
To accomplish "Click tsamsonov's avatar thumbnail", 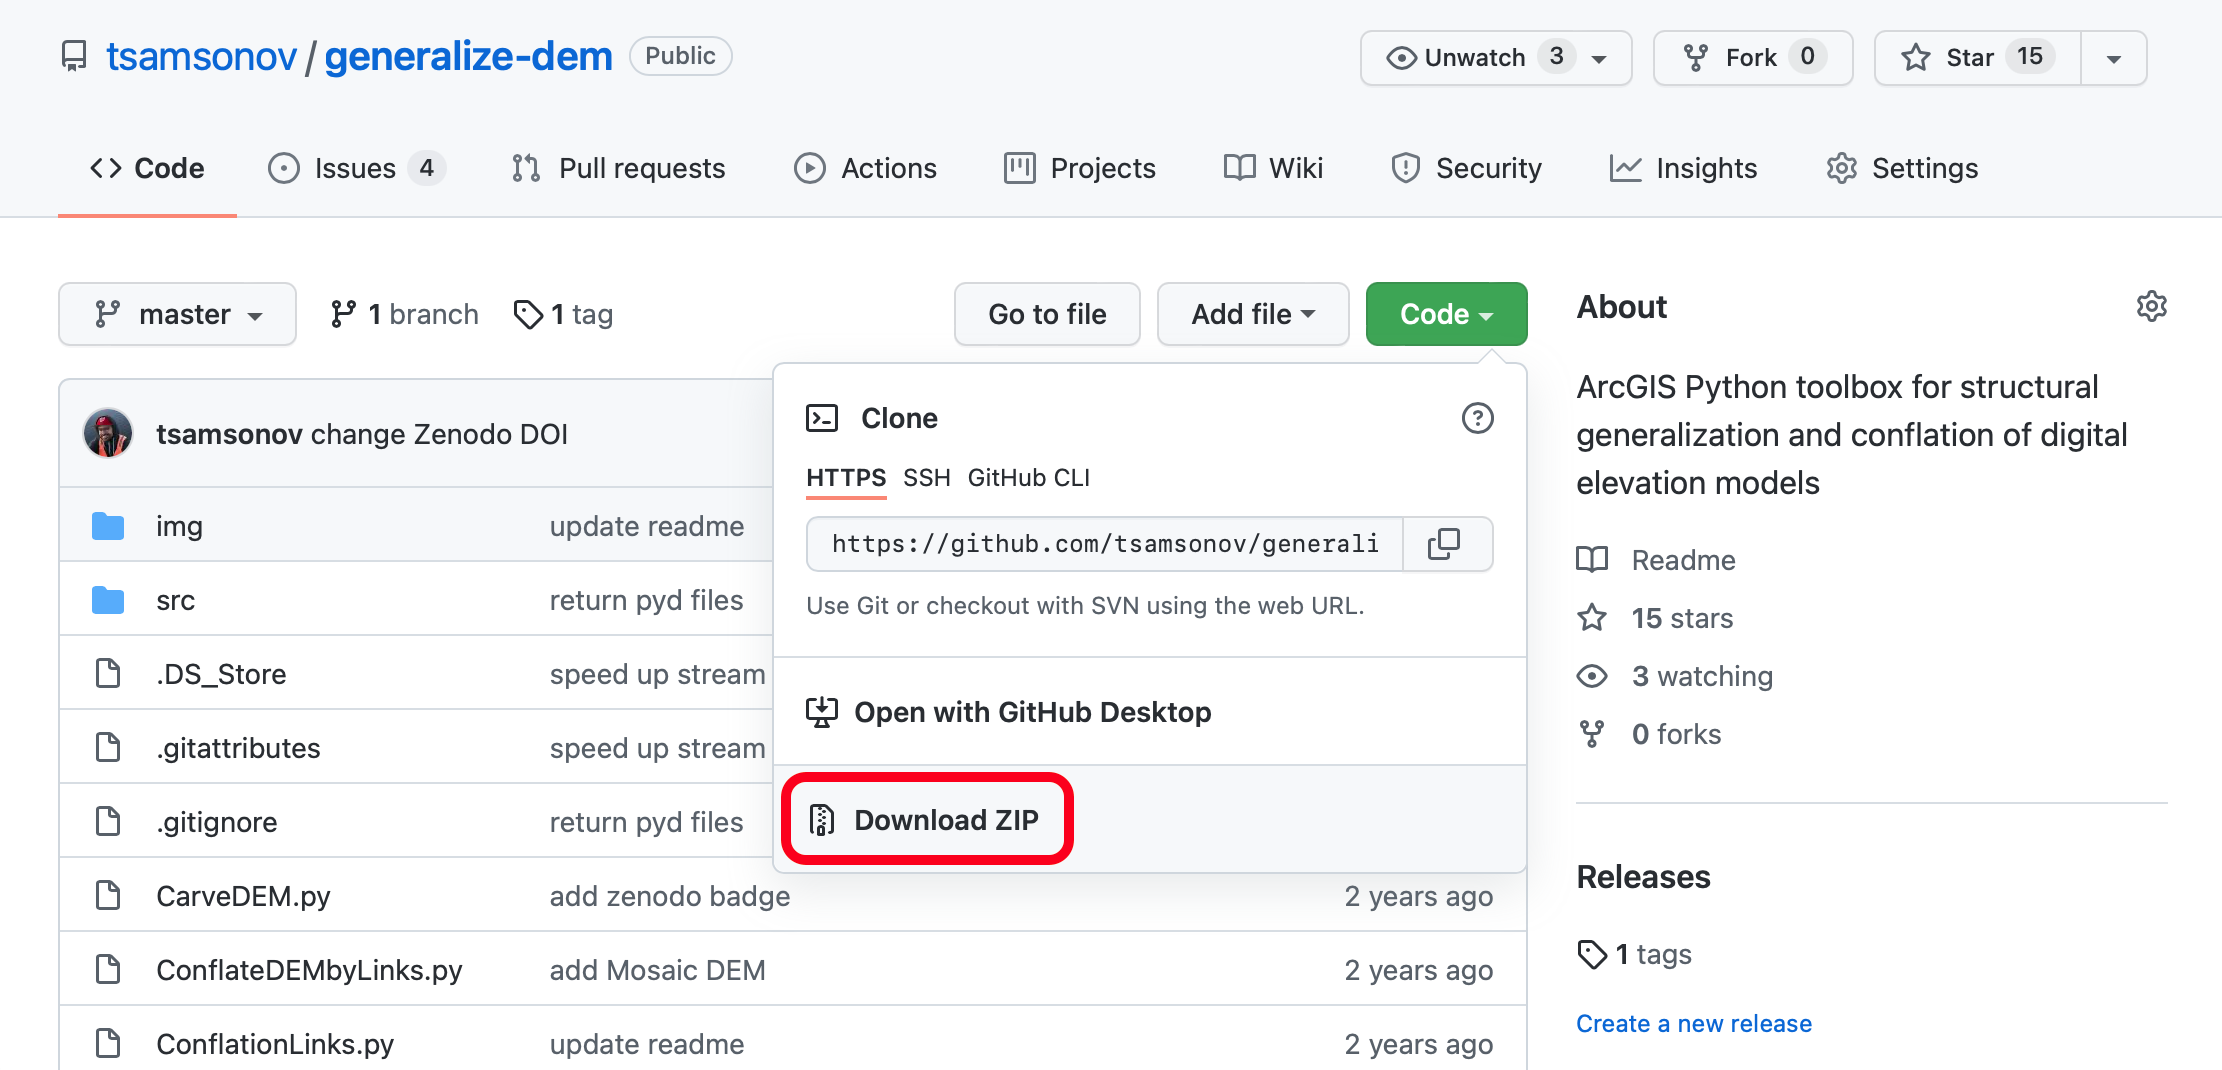I will pyautogui.click(x=108, y=433).
